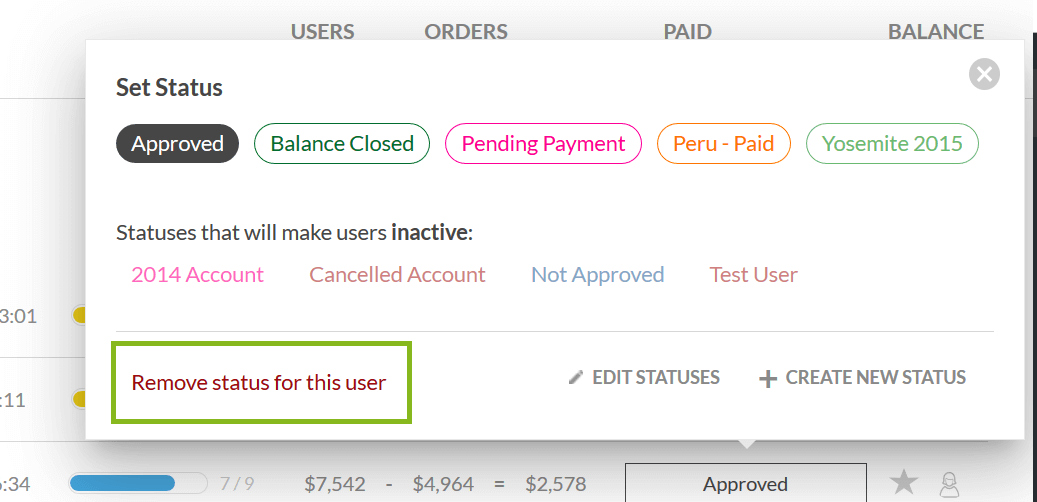Image resolution: width=1037 pixels, height=502 pixels.
Task: Set status to Balance Closed
Action: [x=342, y=144]
